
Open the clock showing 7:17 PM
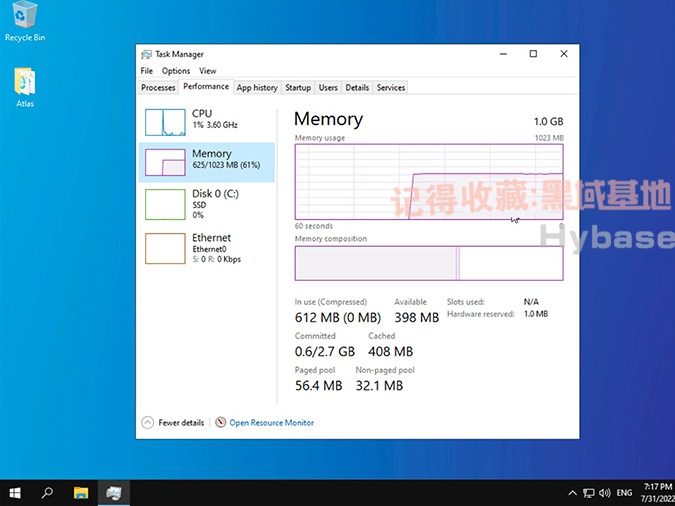click(657, 493)
